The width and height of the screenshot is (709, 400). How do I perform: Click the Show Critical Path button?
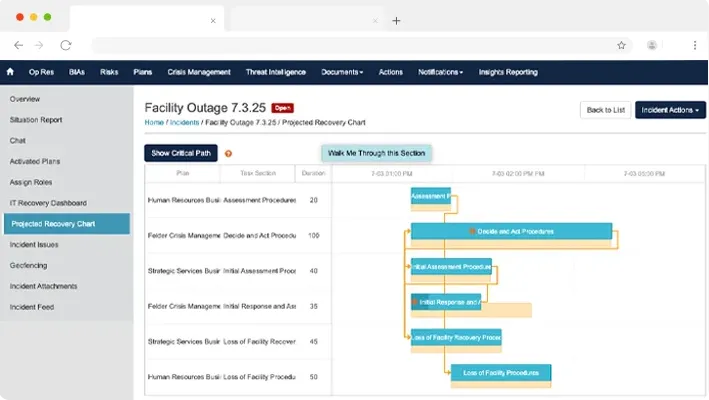(x=181, y=153)
